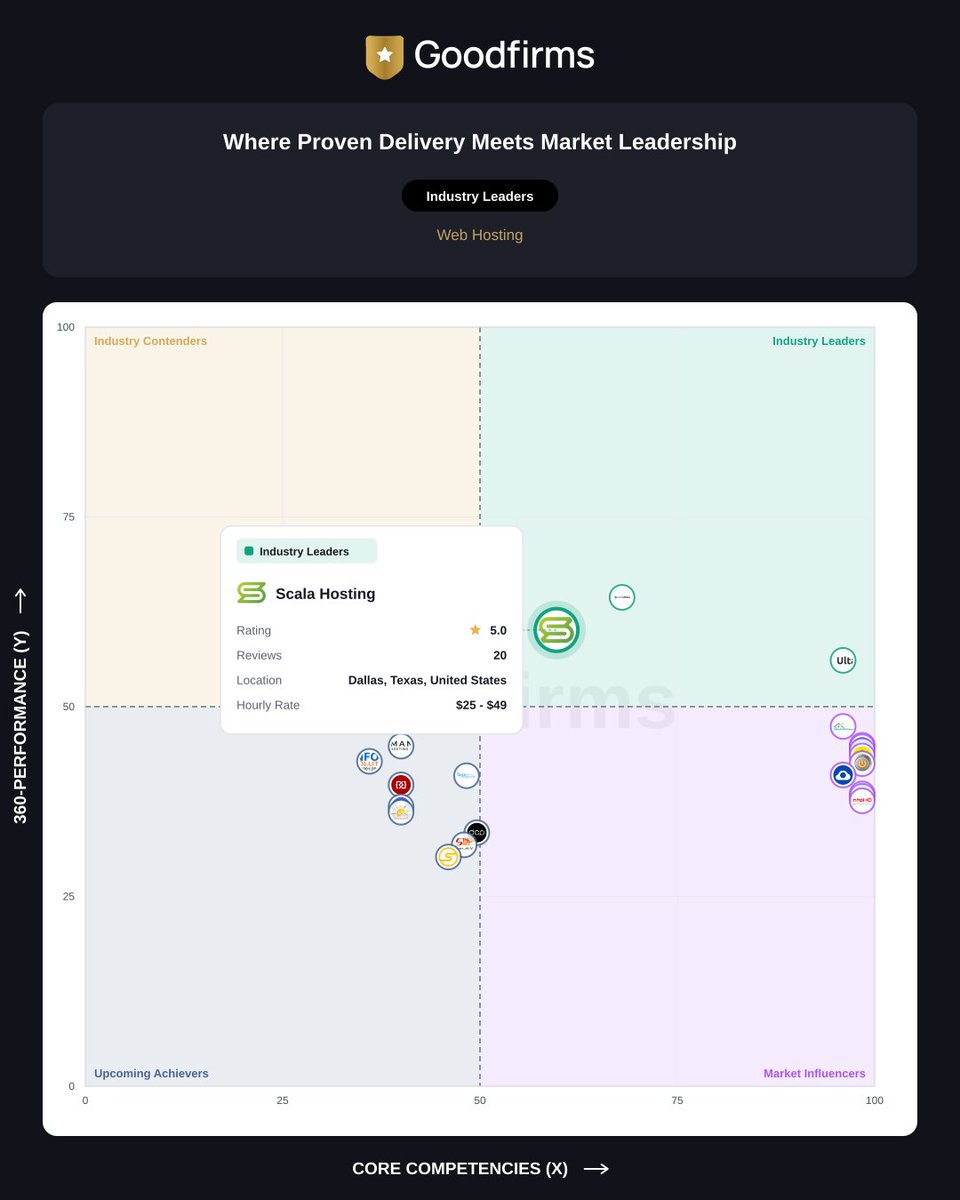Click the gold rating star in tooltip

coord(475,630)
